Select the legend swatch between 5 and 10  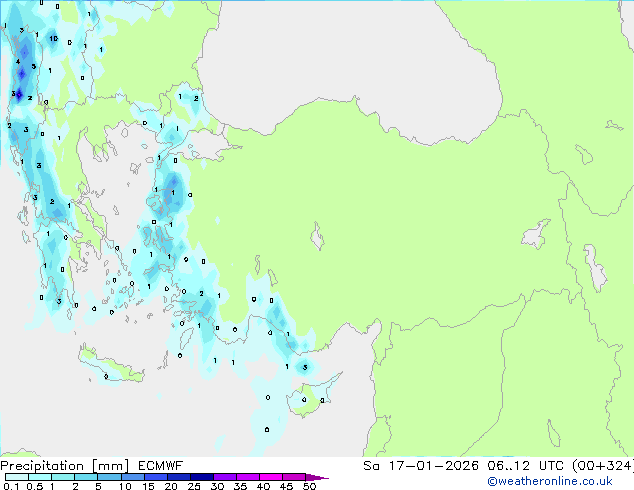click(109, 477)
